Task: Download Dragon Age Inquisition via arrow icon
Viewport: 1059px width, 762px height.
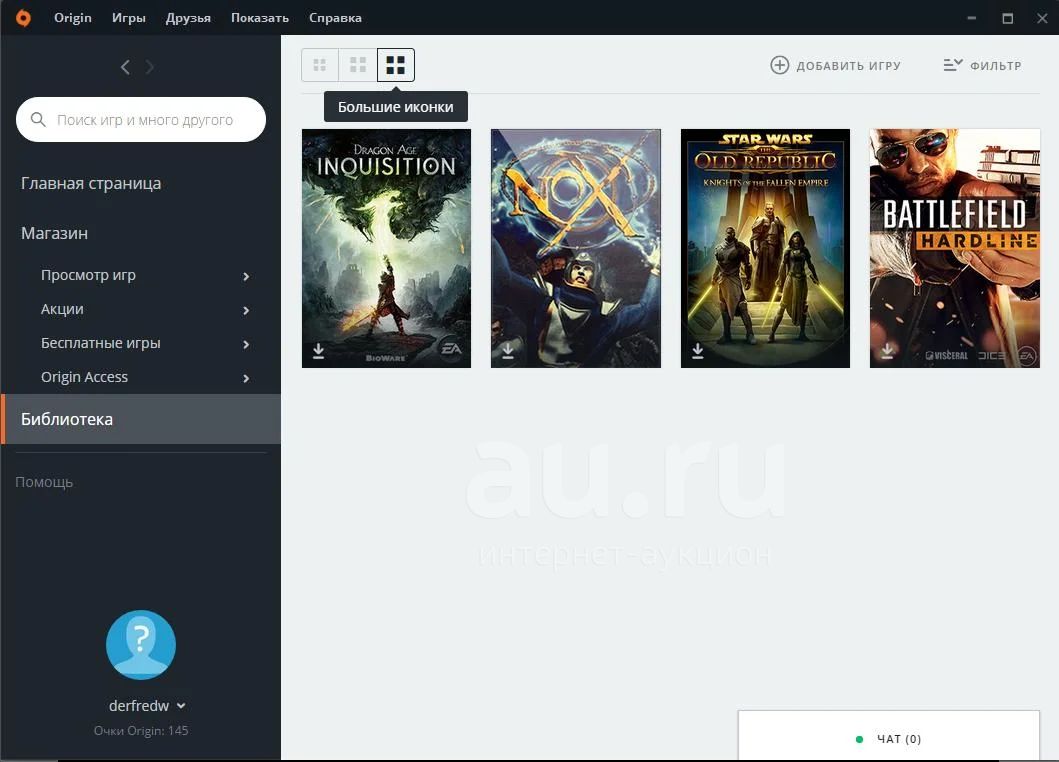Action: point(318,351)
